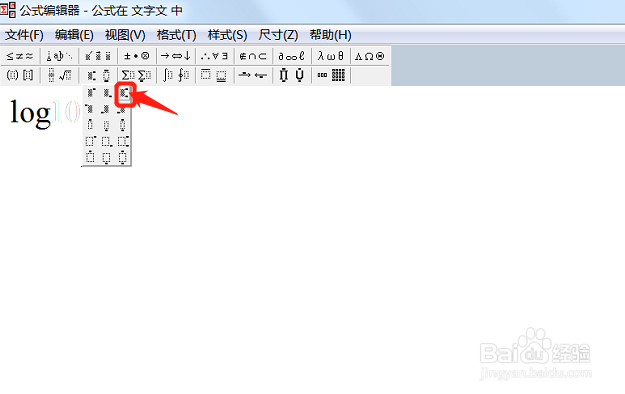Open the fraction and radical templates palette
The image size is (625, 394).
click(59, 75)
